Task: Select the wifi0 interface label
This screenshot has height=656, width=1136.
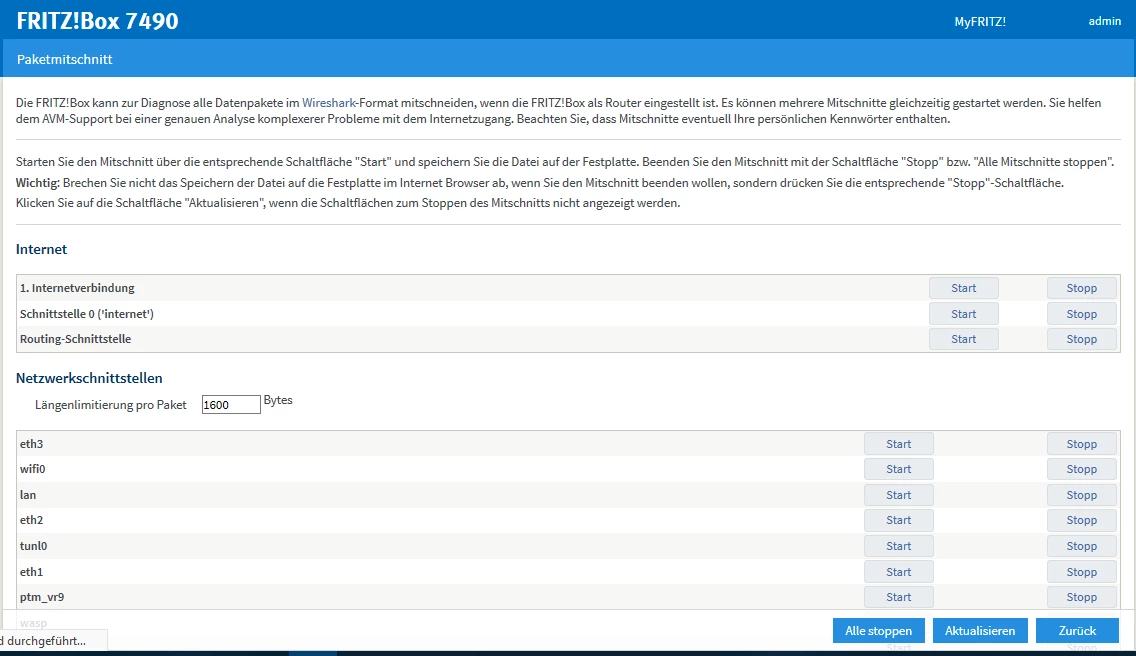Action: coord(33,469)
